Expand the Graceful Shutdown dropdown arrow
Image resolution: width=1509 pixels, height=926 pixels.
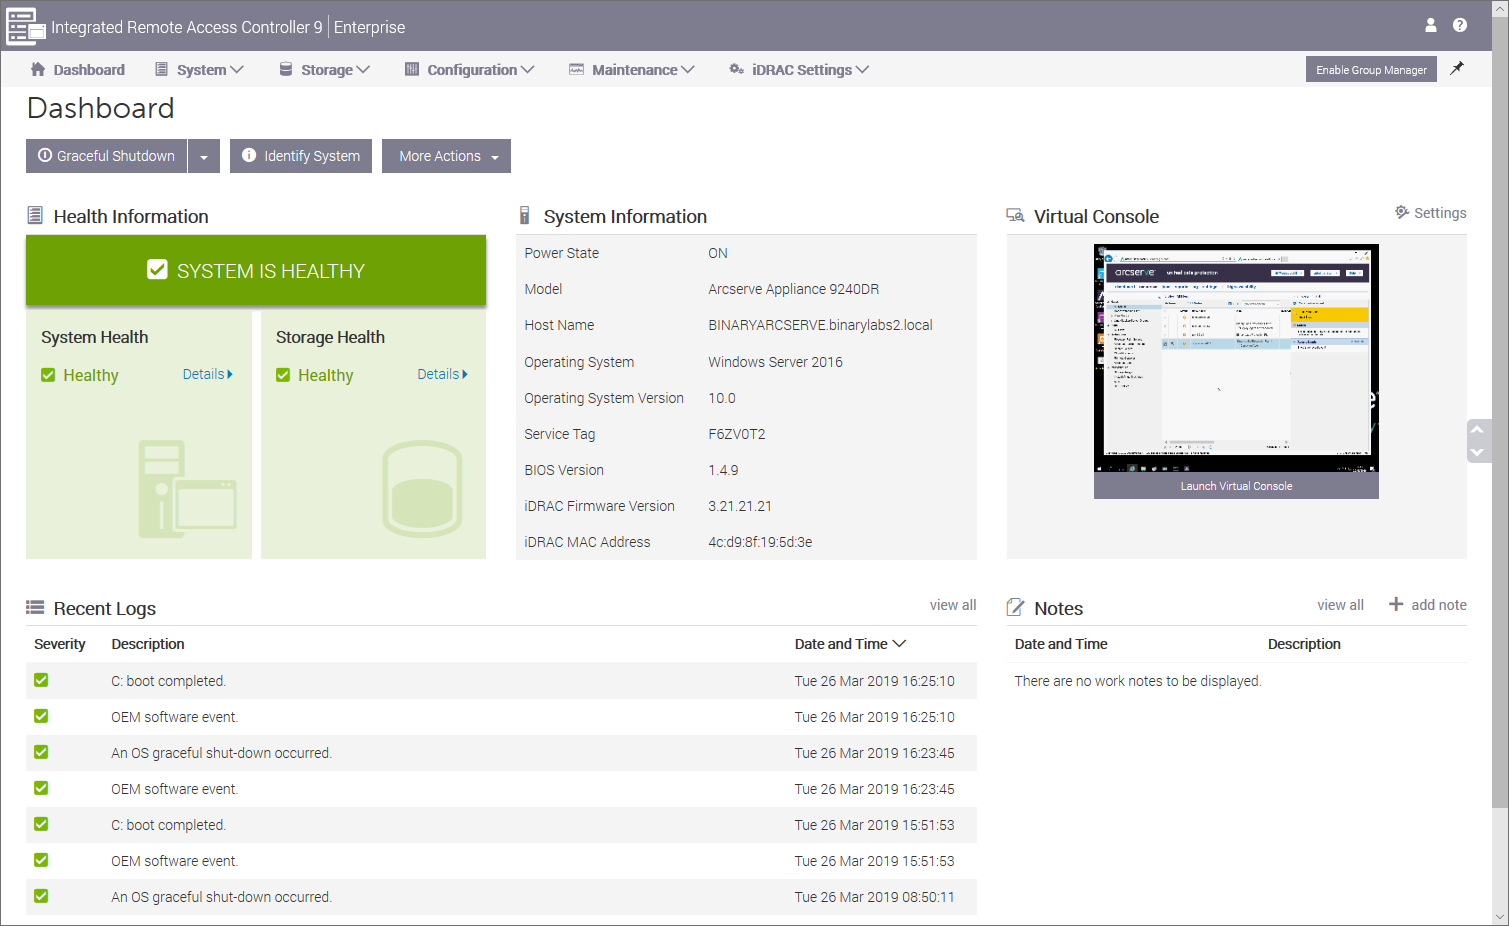pyautogui.click(x=204, y=157)
